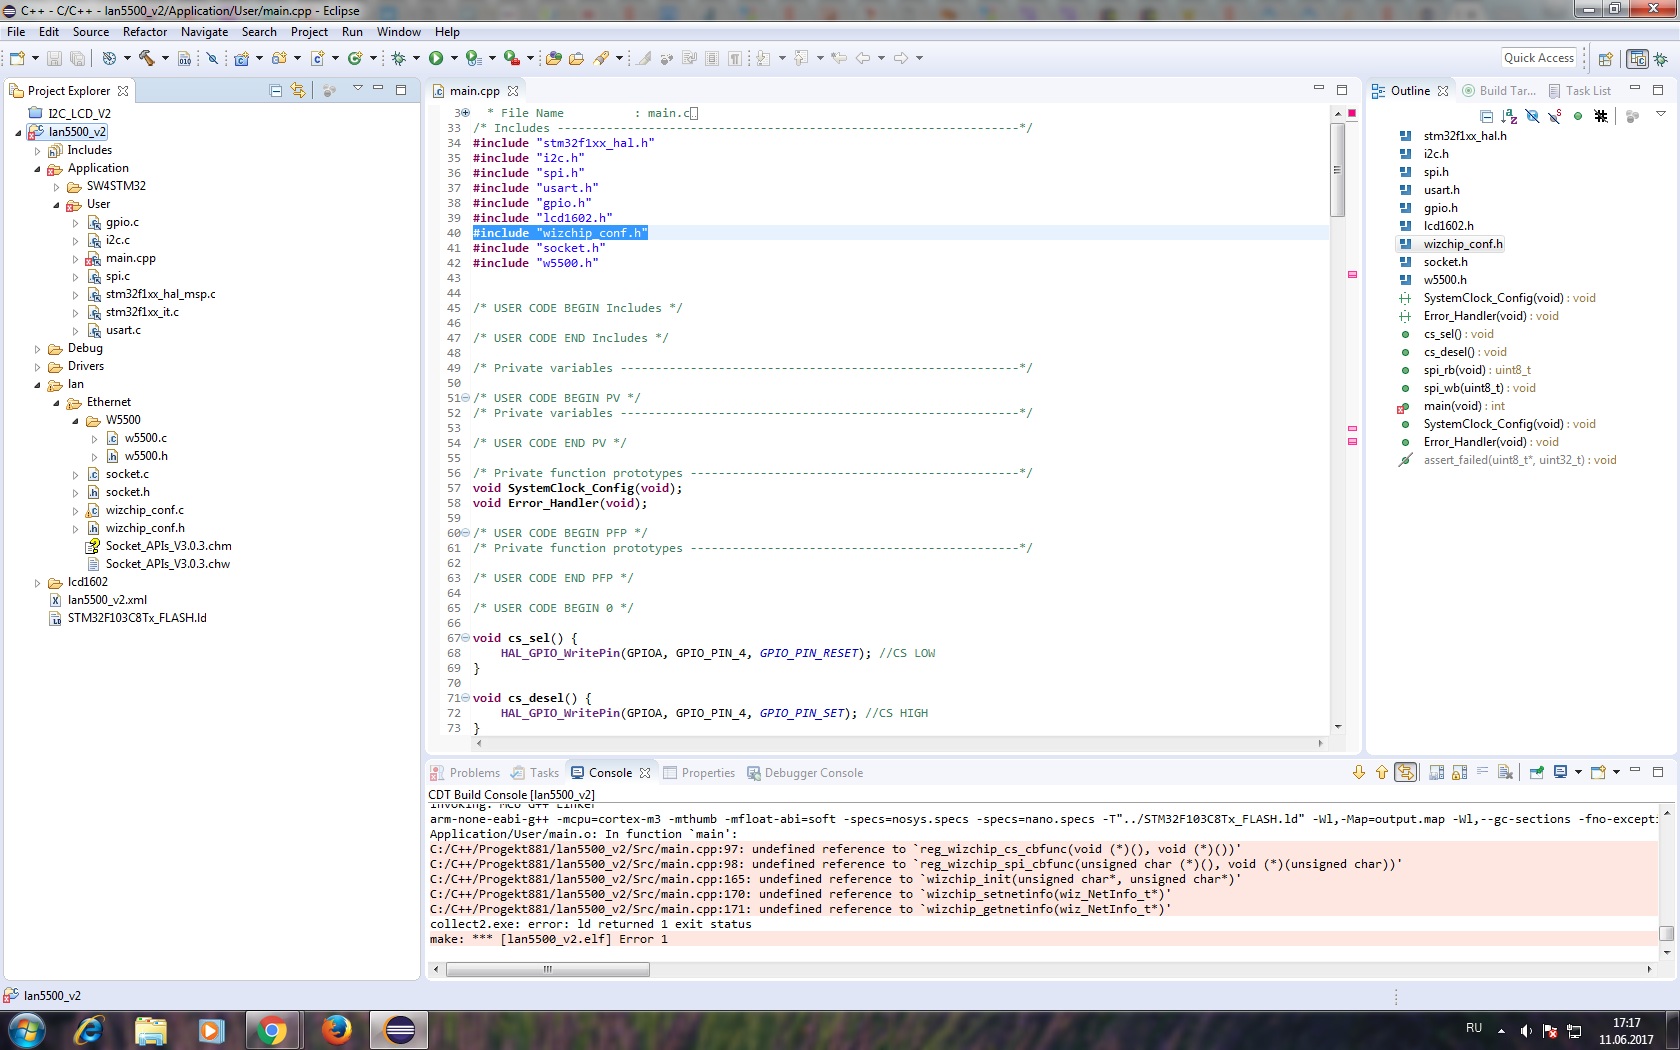Image resolution: width=1680 pixels, height=1050 pixels.
Task: Collapse the Ethernet folder in project tree
Action: [x=57, y=403]
